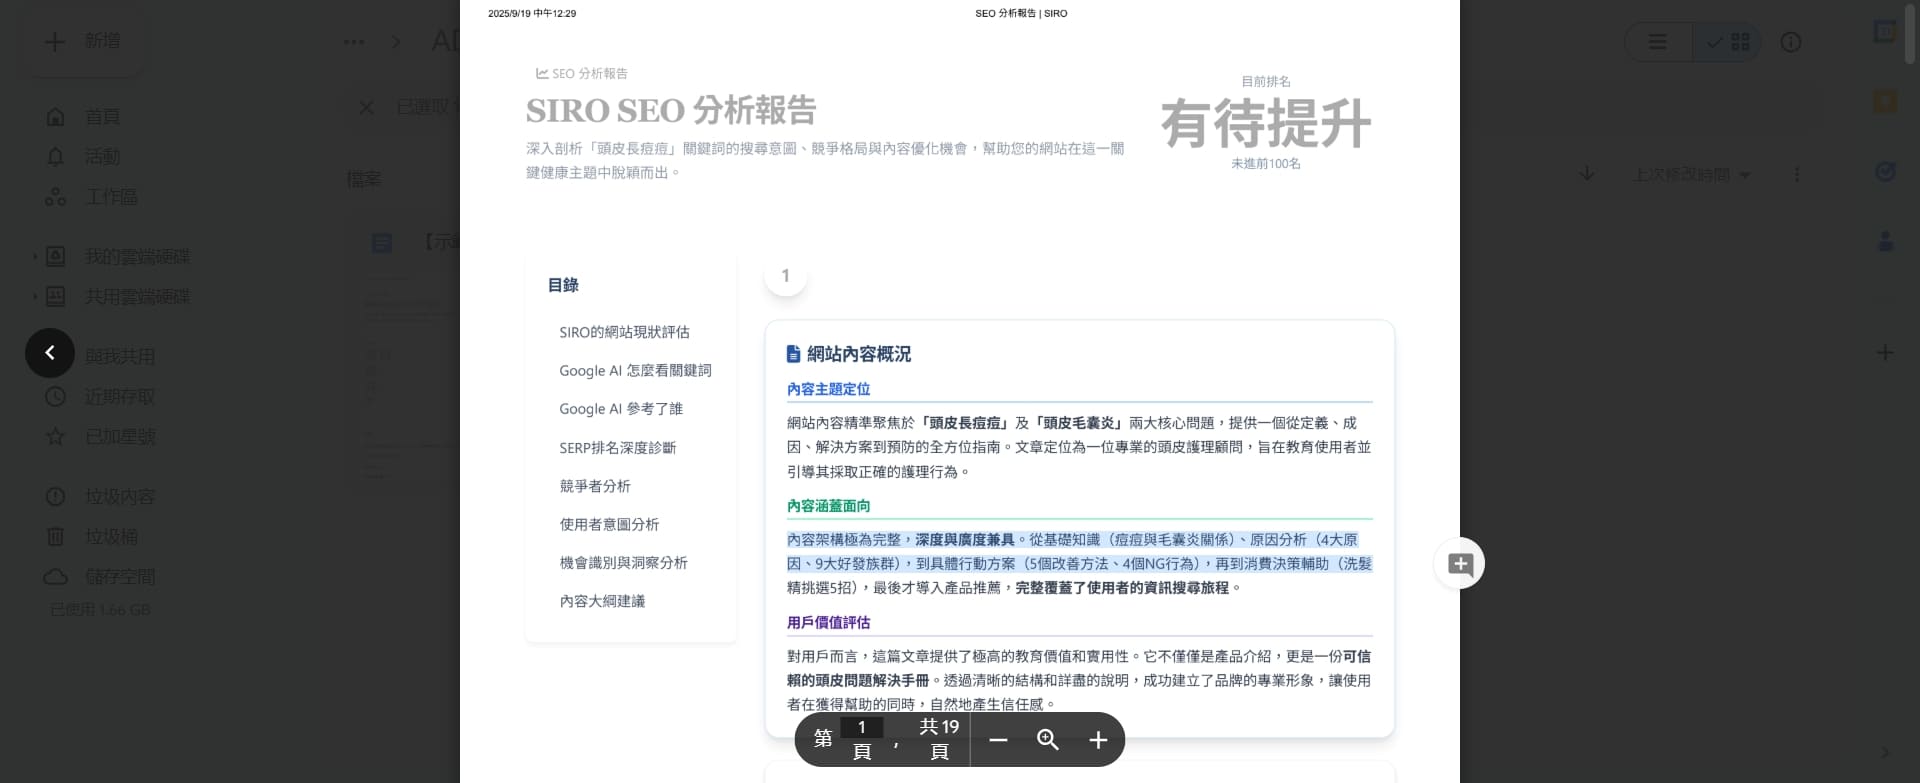Go to 首頁 in the sidebar

pyautogui.click(x=102, y=117)
